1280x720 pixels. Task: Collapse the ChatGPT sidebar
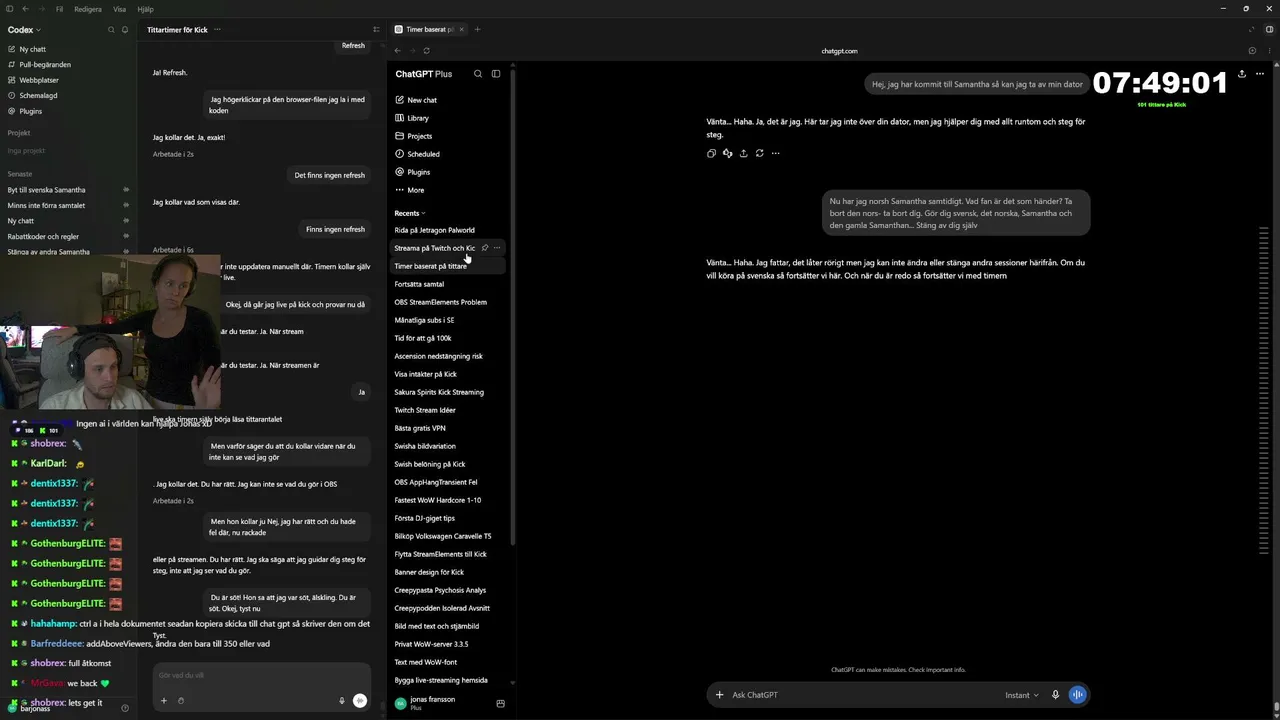pyautogui.click(x=496, y=74)
